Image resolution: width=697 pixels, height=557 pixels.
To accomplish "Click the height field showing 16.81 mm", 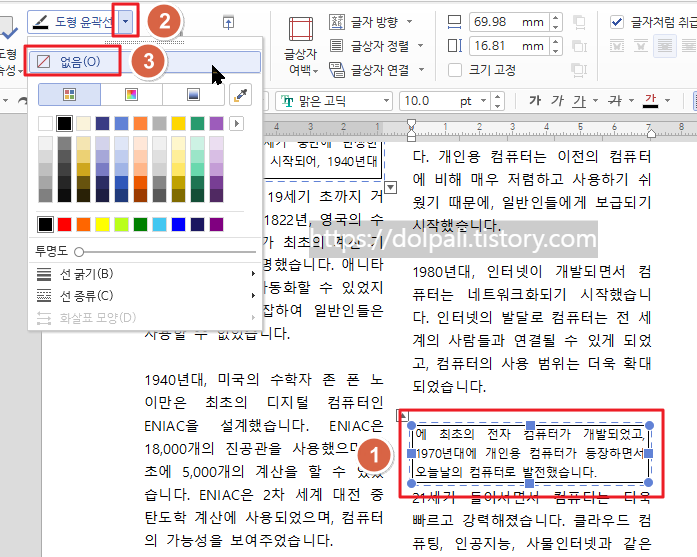I will pos(509,46).
